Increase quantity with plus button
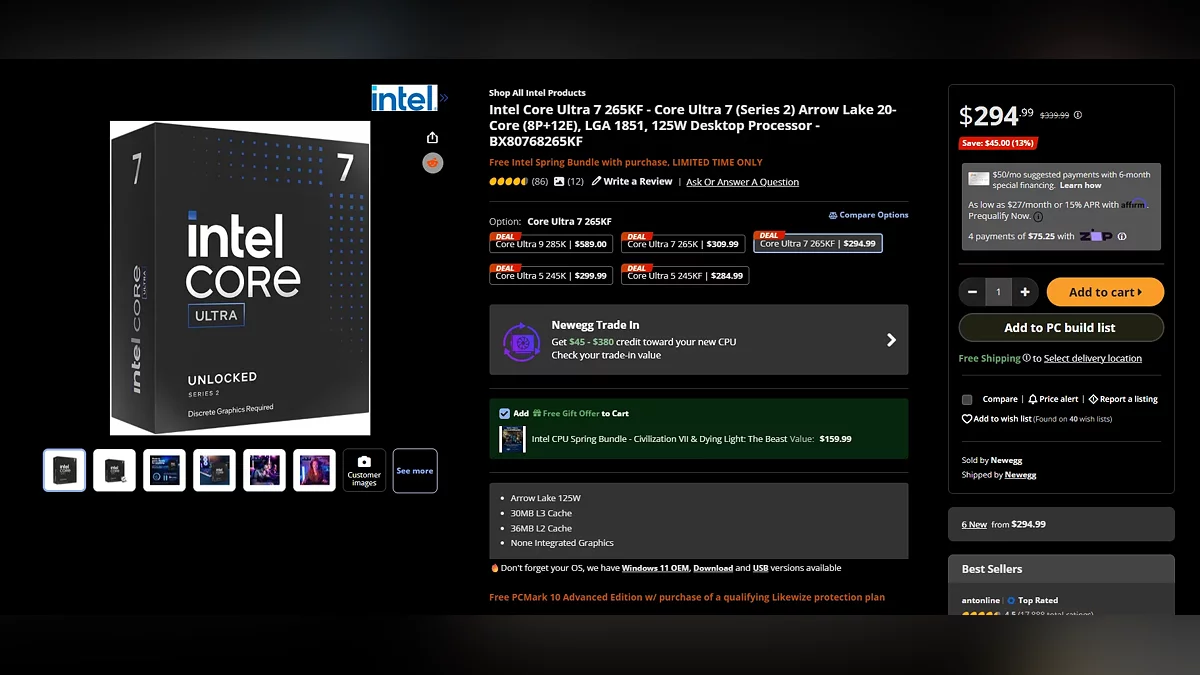Screen dimensions: 1200x675 point(1025,292)
